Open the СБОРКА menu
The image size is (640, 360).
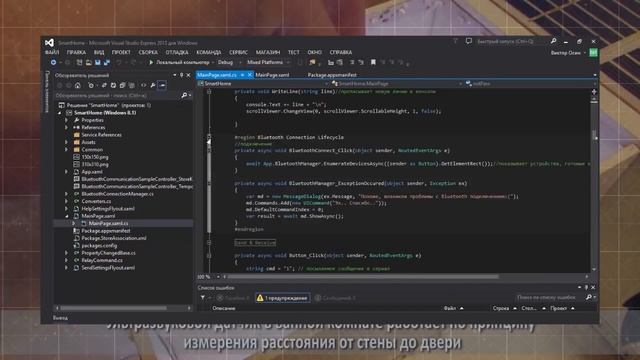[x=148, y=52]
